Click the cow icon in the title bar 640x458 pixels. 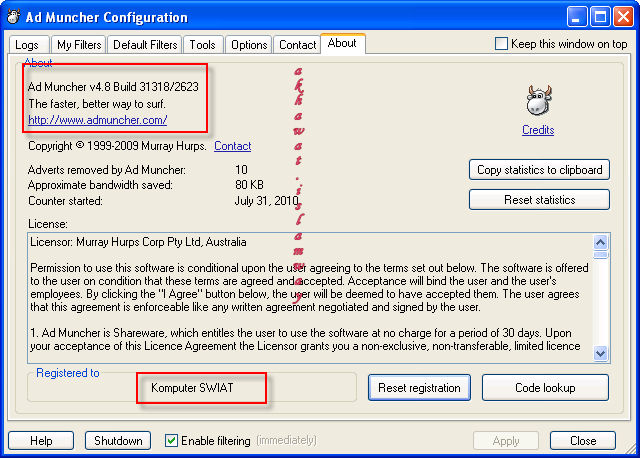[13, 17]
